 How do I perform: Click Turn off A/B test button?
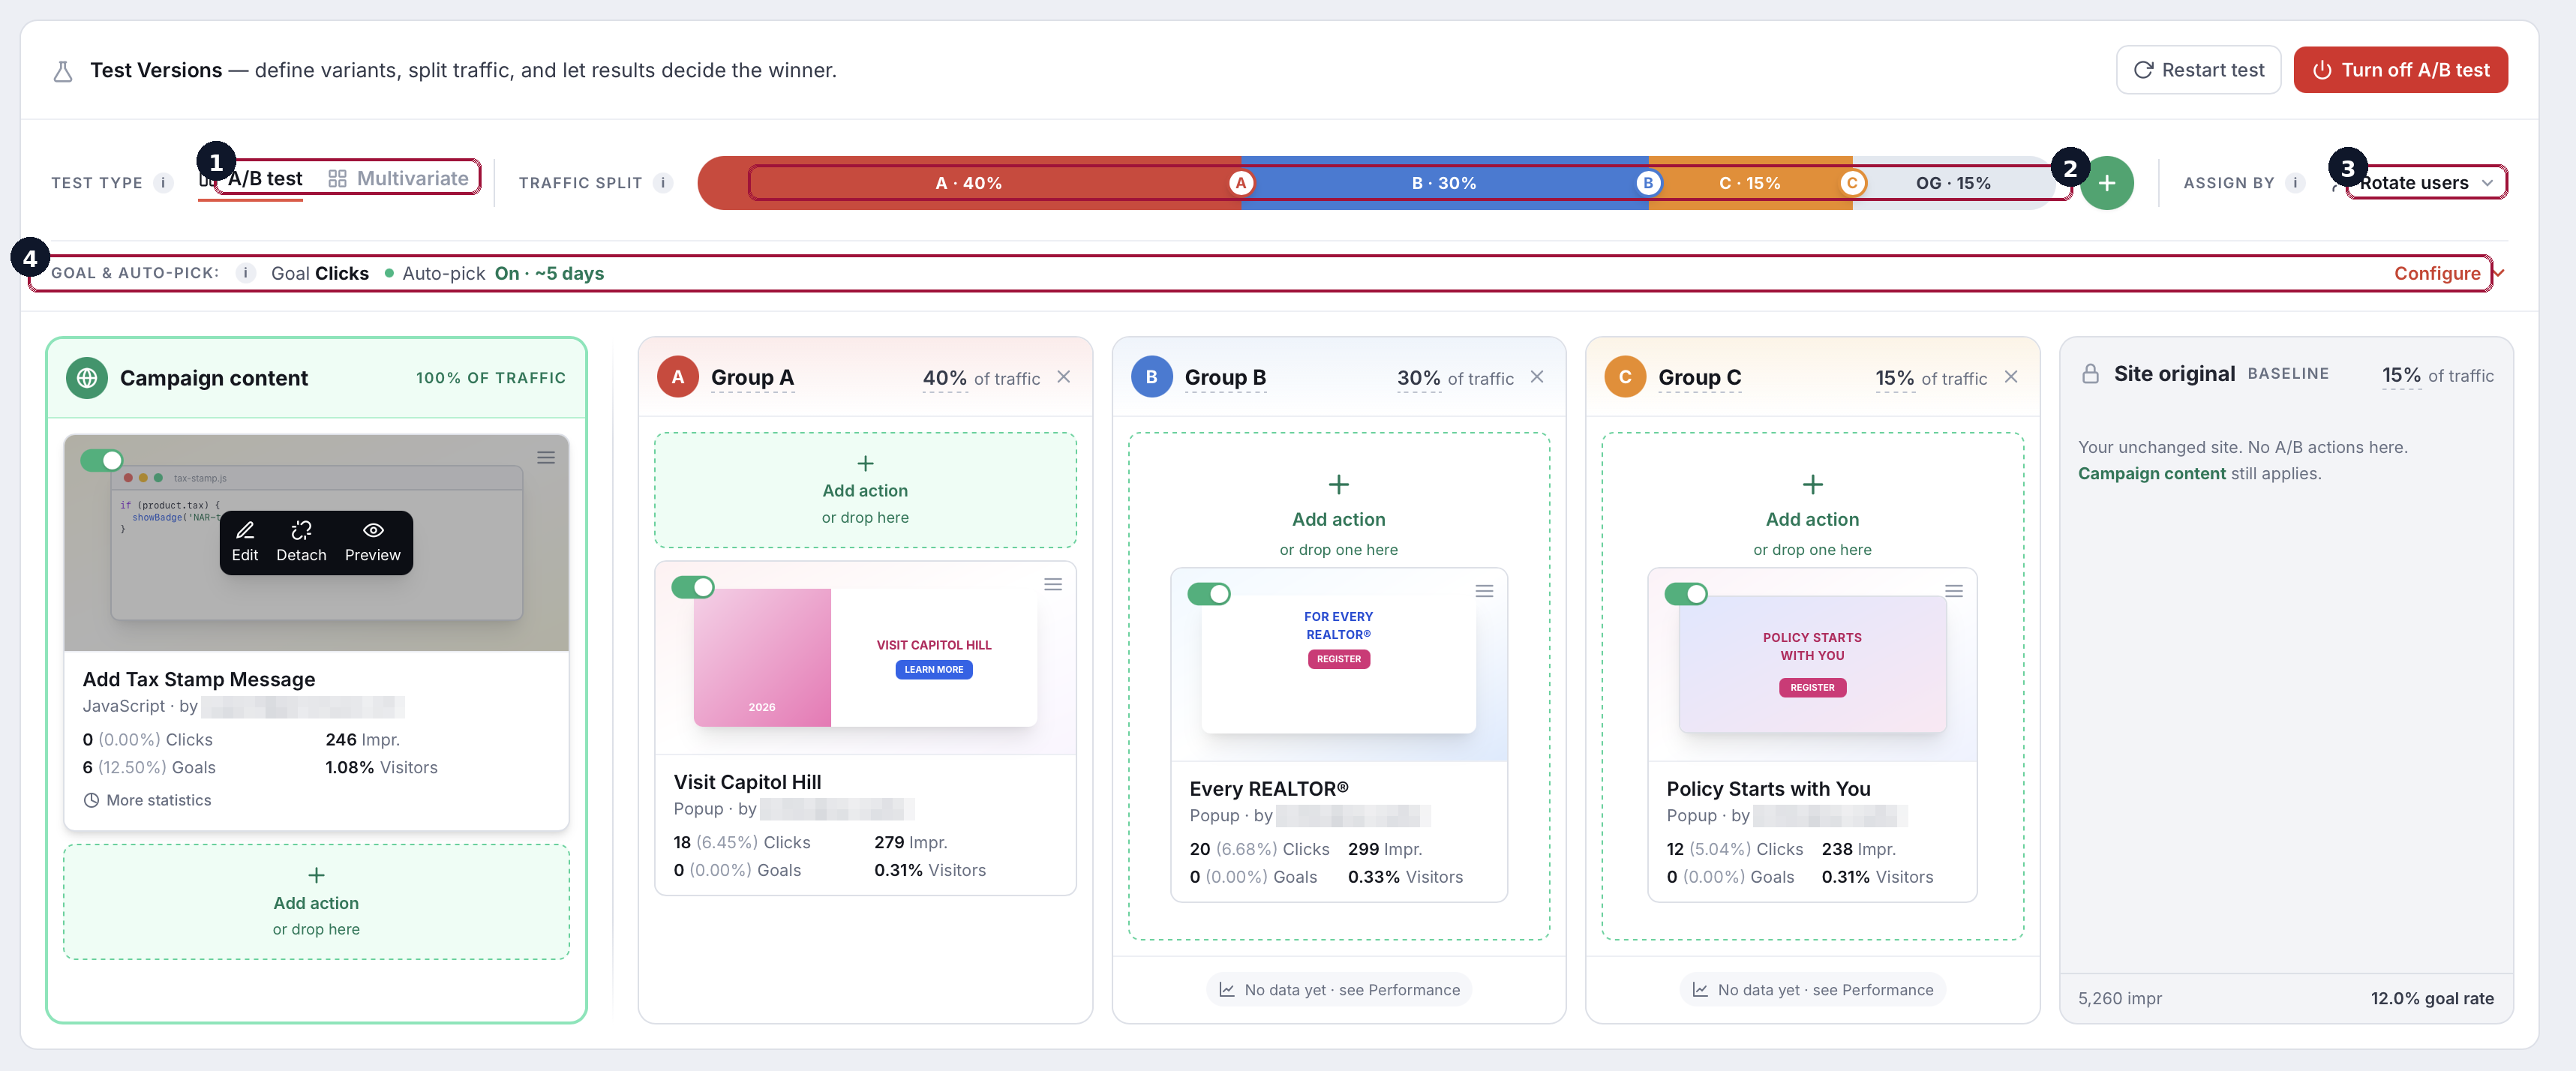click(2400, 70)
